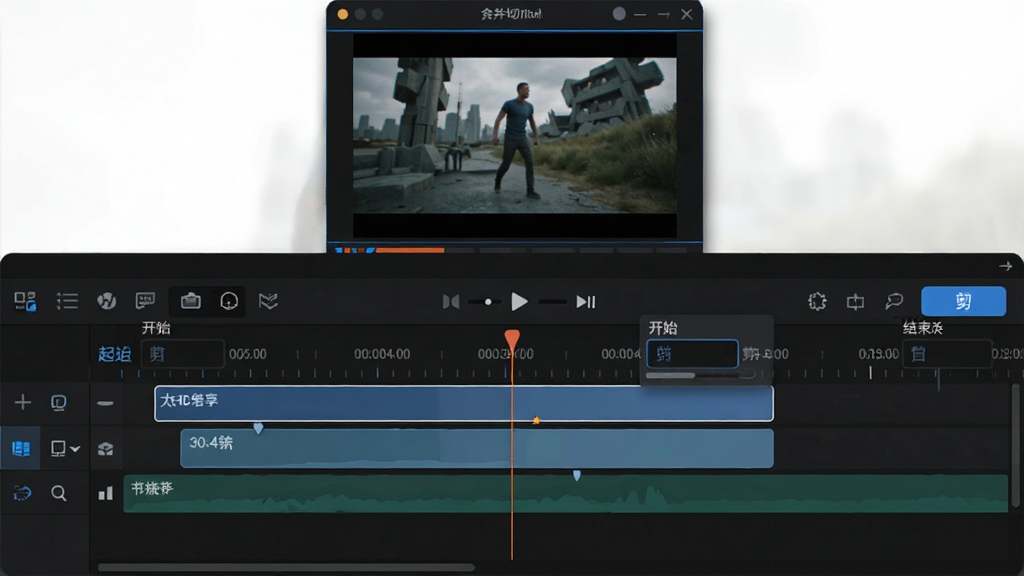
Task: Click the 结束杀 input field
Action: pos(947,354)
